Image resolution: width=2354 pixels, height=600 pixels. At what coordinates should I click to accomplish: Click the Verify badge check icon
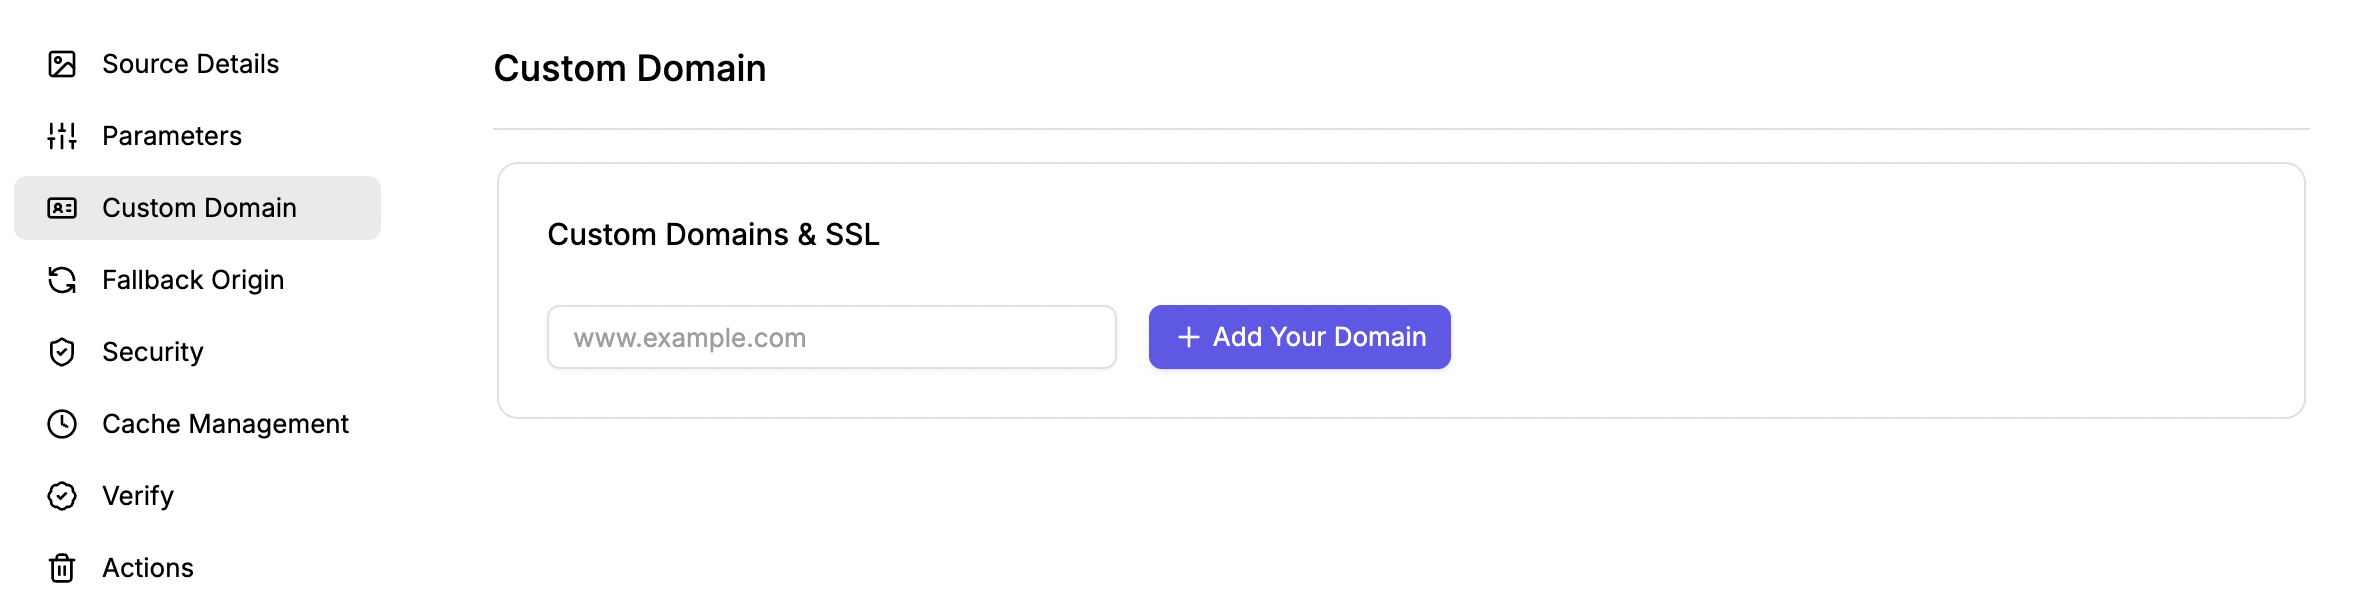click(62, 496)
